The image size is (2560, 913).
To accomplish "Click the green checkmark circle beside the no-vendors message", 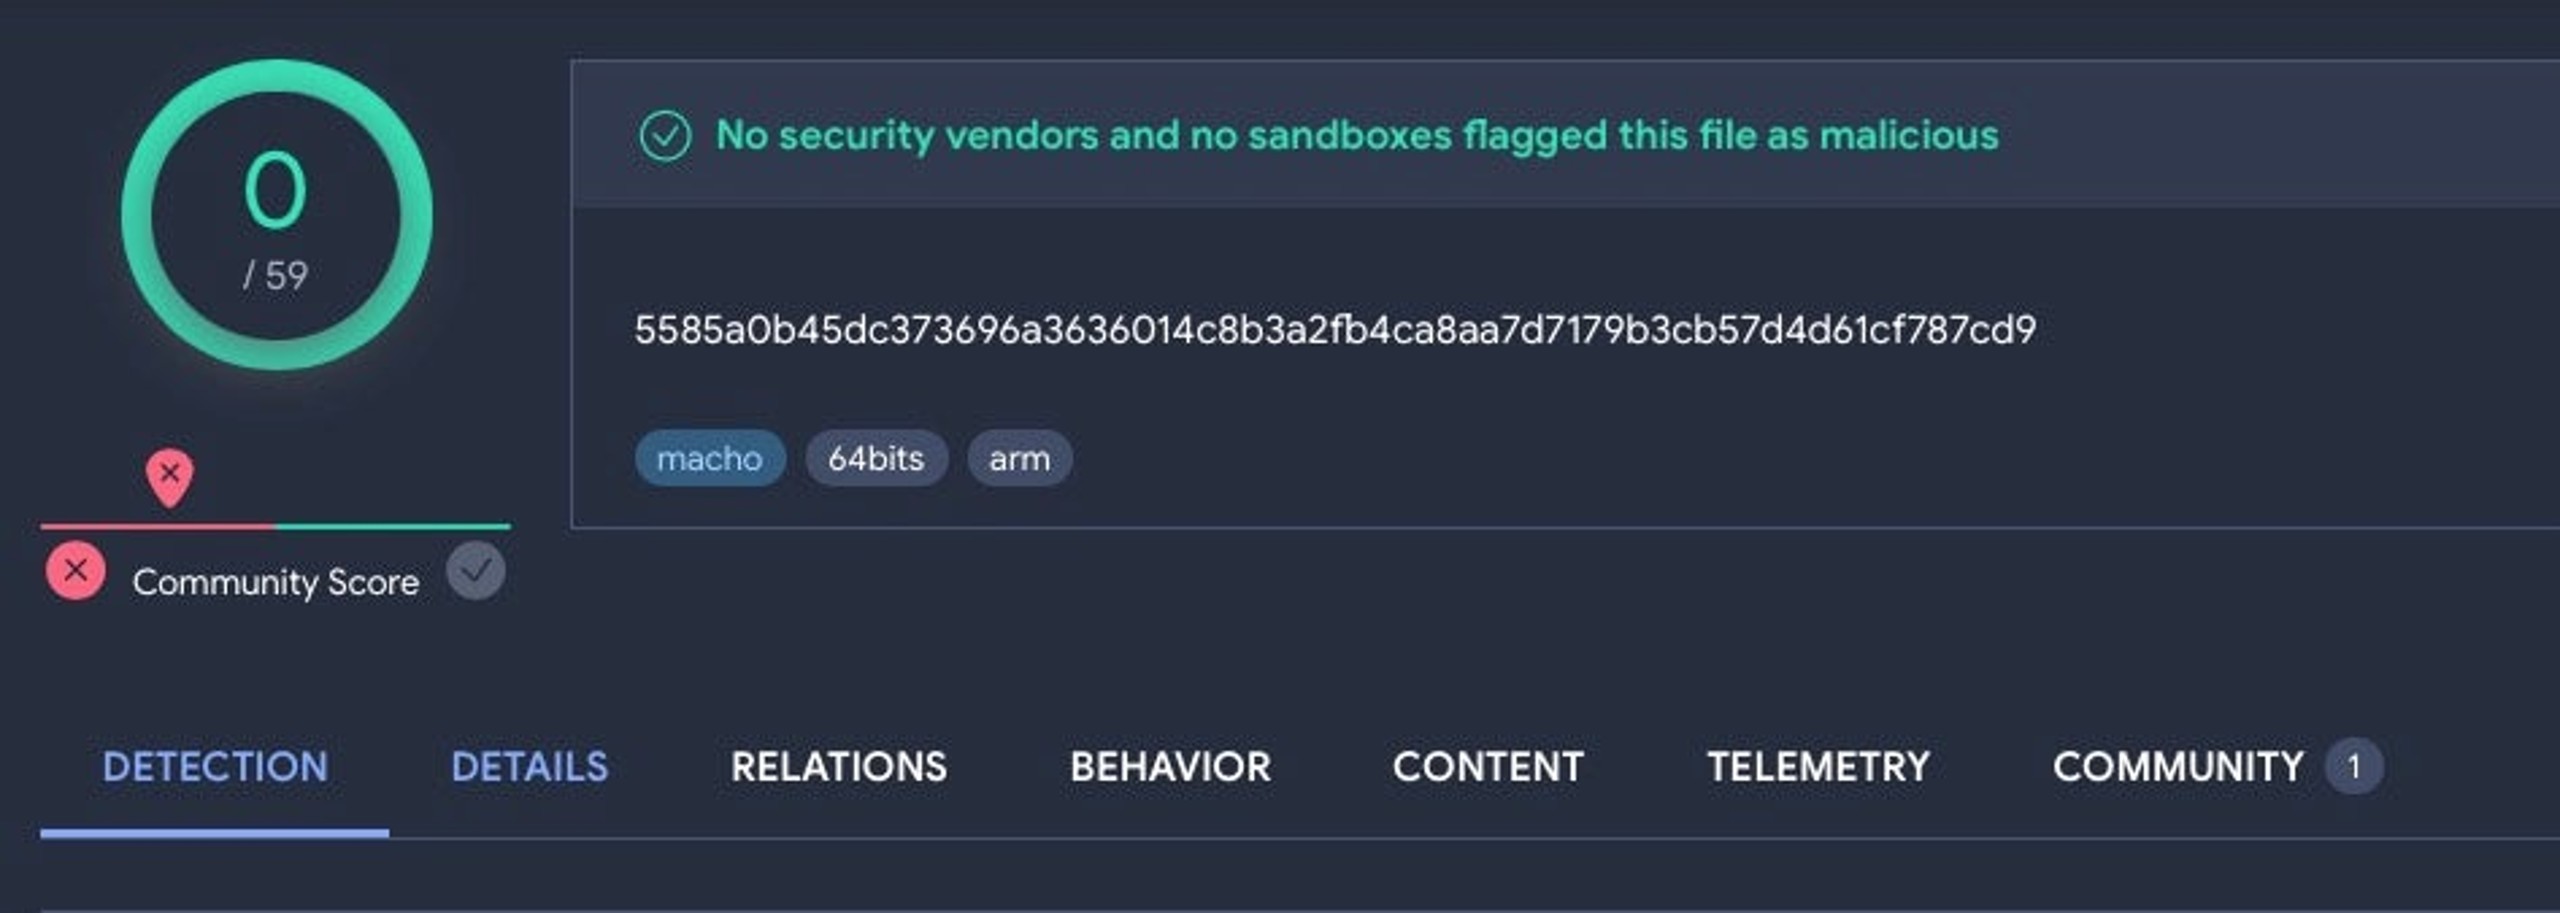I will click(x=665, y=136).
